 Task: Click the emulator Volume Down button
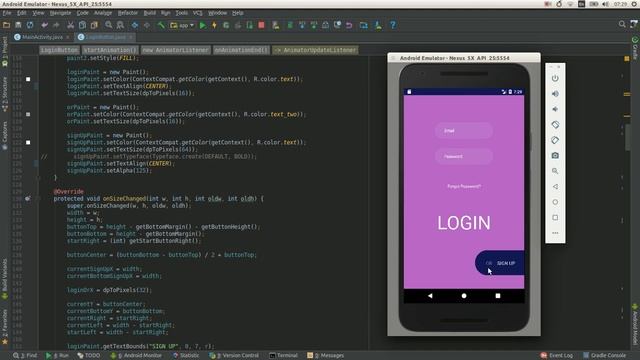tap(555, 109)
